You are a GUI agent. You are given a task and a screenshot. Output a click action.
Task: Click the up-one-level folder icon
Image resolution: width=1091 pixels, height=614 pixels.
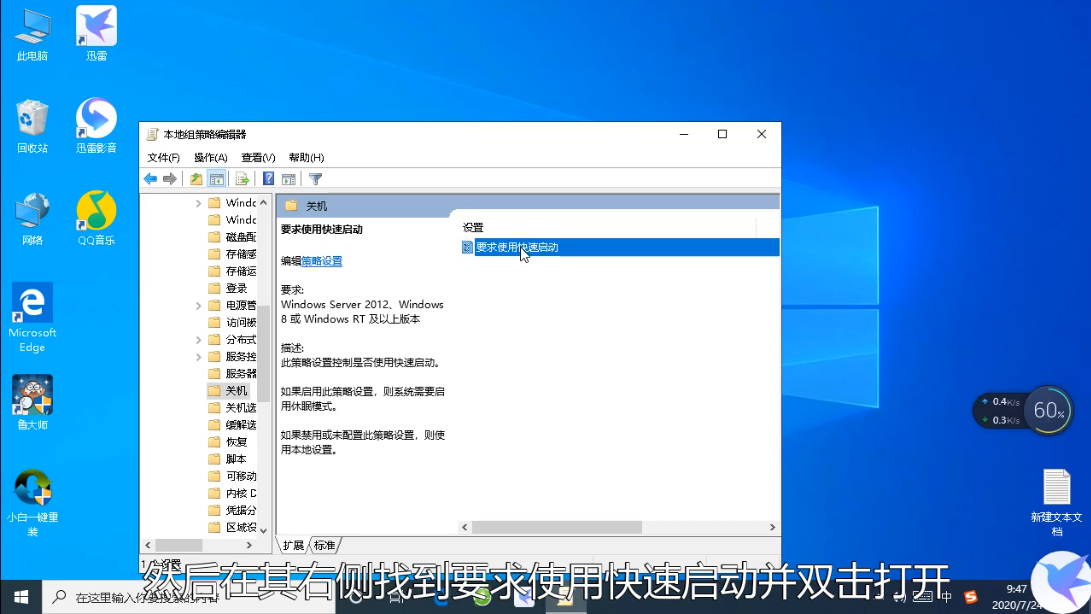[x=196, y=178]
